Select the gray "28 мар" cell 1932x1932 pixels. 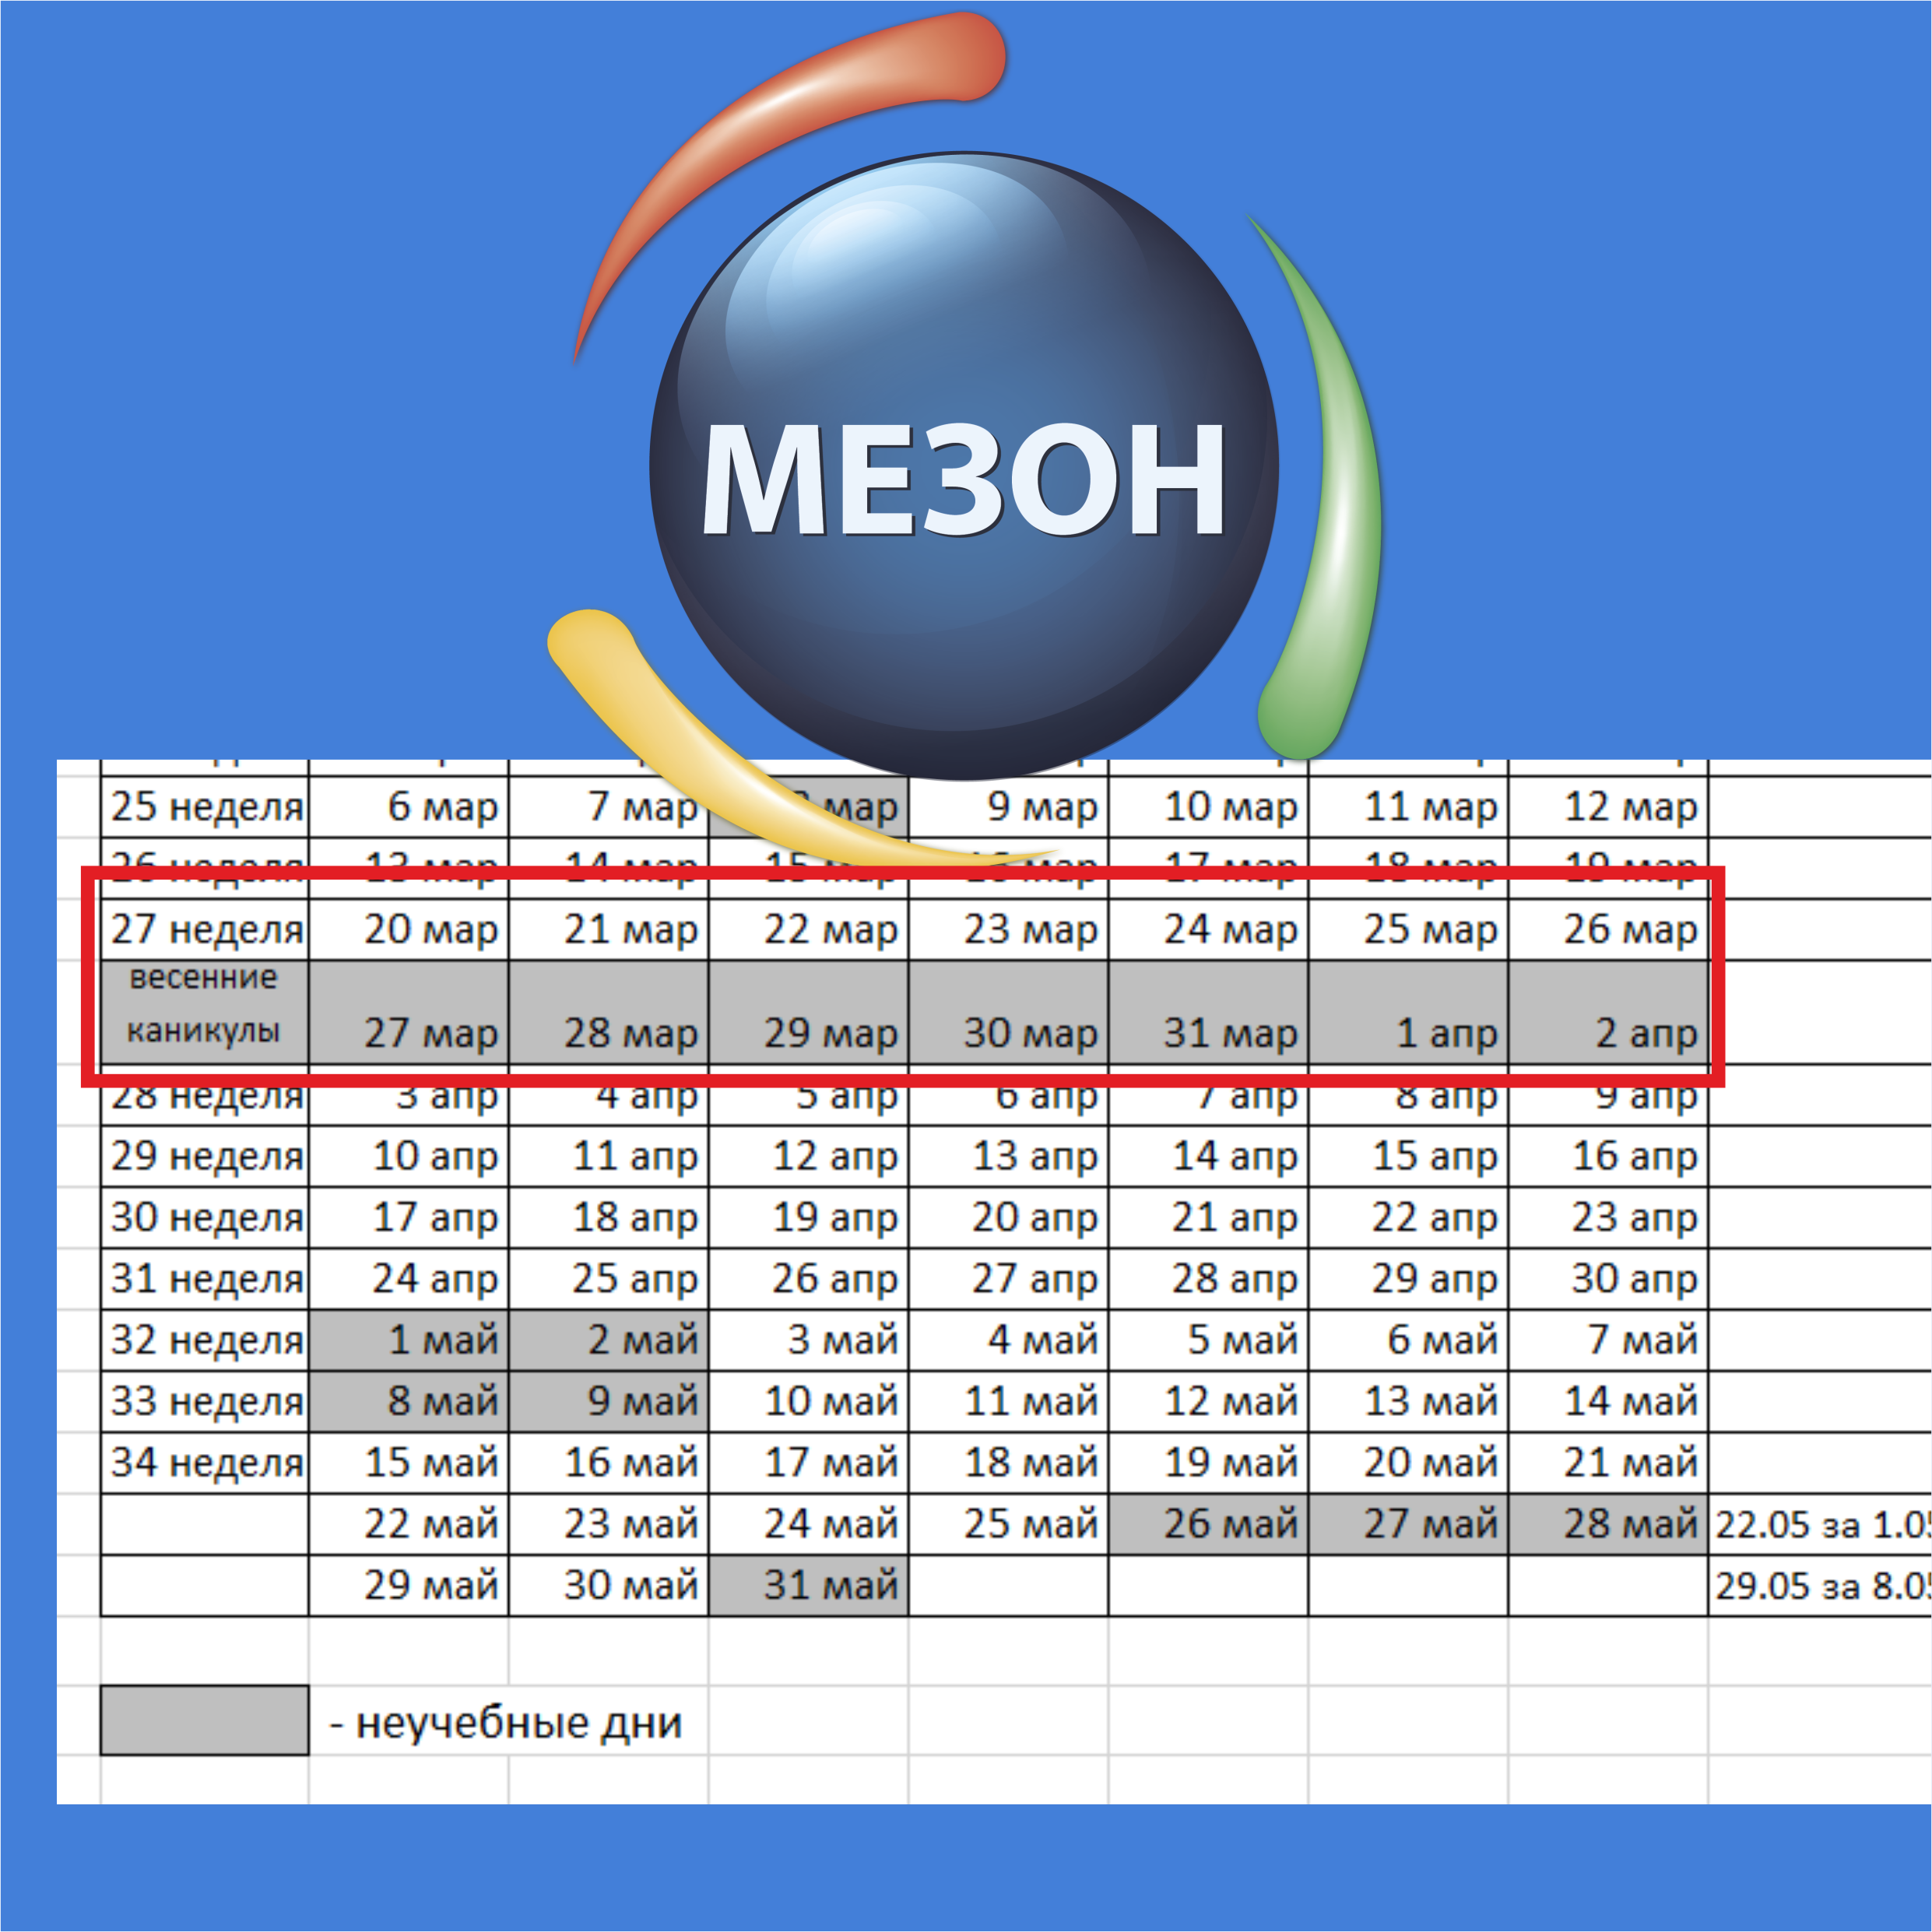click(609, 1013)
